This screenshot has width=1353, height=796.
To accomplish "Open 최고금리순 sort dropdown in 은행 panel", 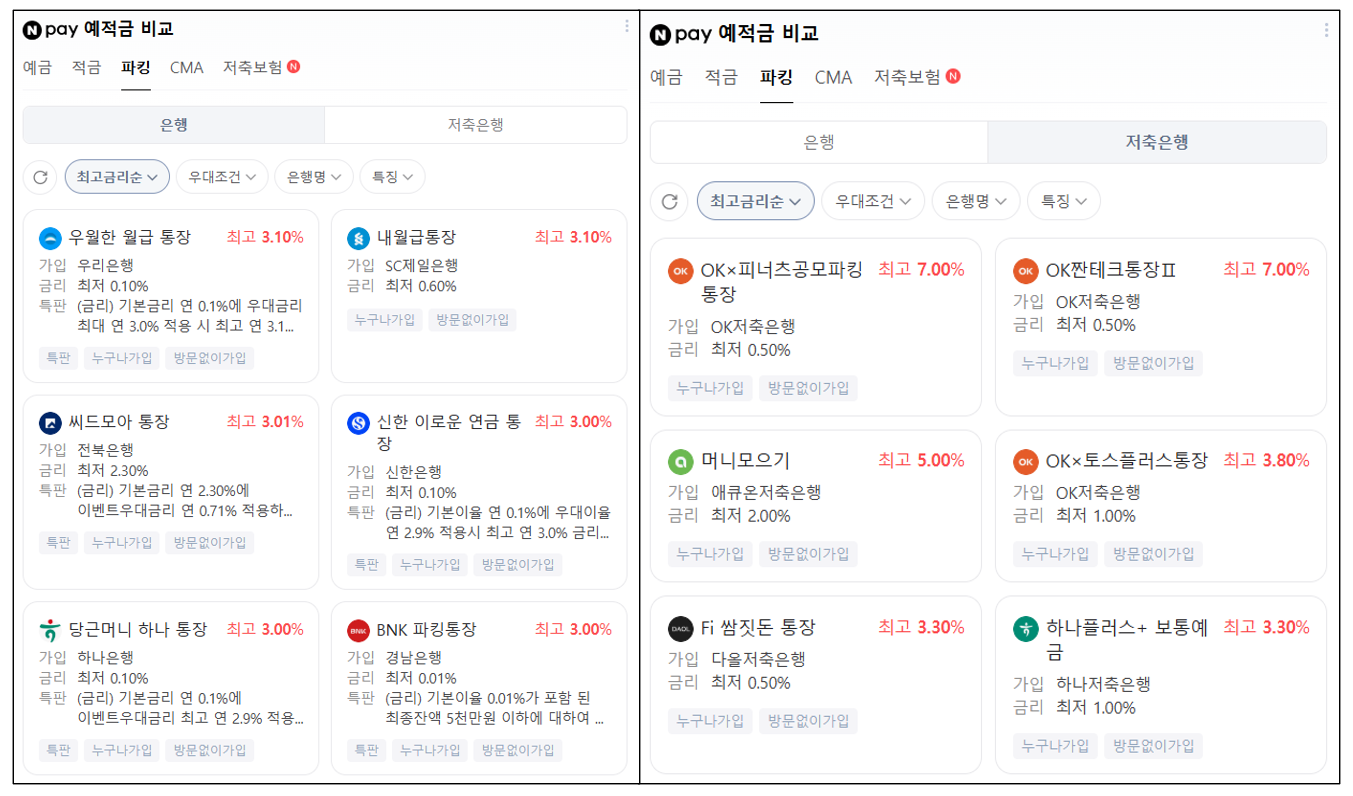I will pos(117,177).
